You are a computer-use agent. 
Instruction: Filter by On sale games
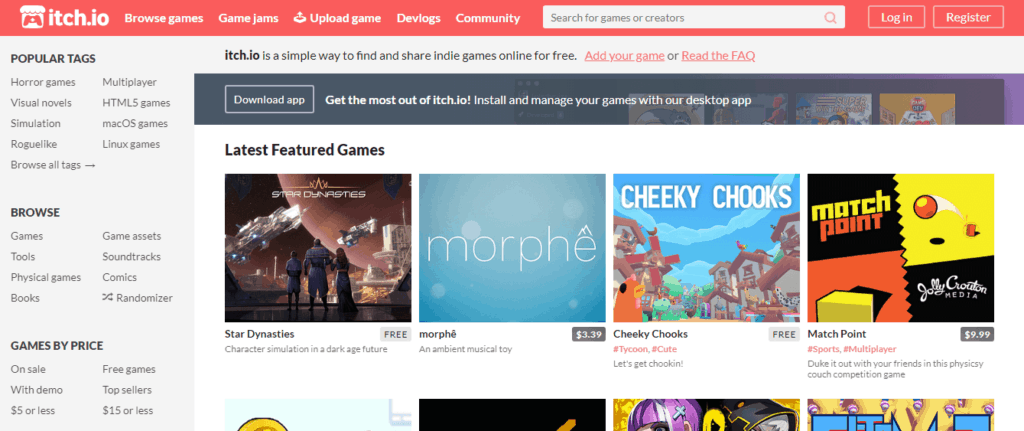[x=28, y=369]
